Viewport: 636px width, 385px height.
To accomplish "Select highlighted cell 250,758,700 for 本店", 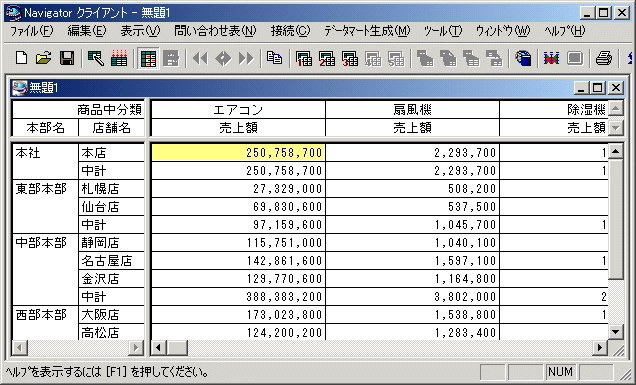I will (238, 153).
